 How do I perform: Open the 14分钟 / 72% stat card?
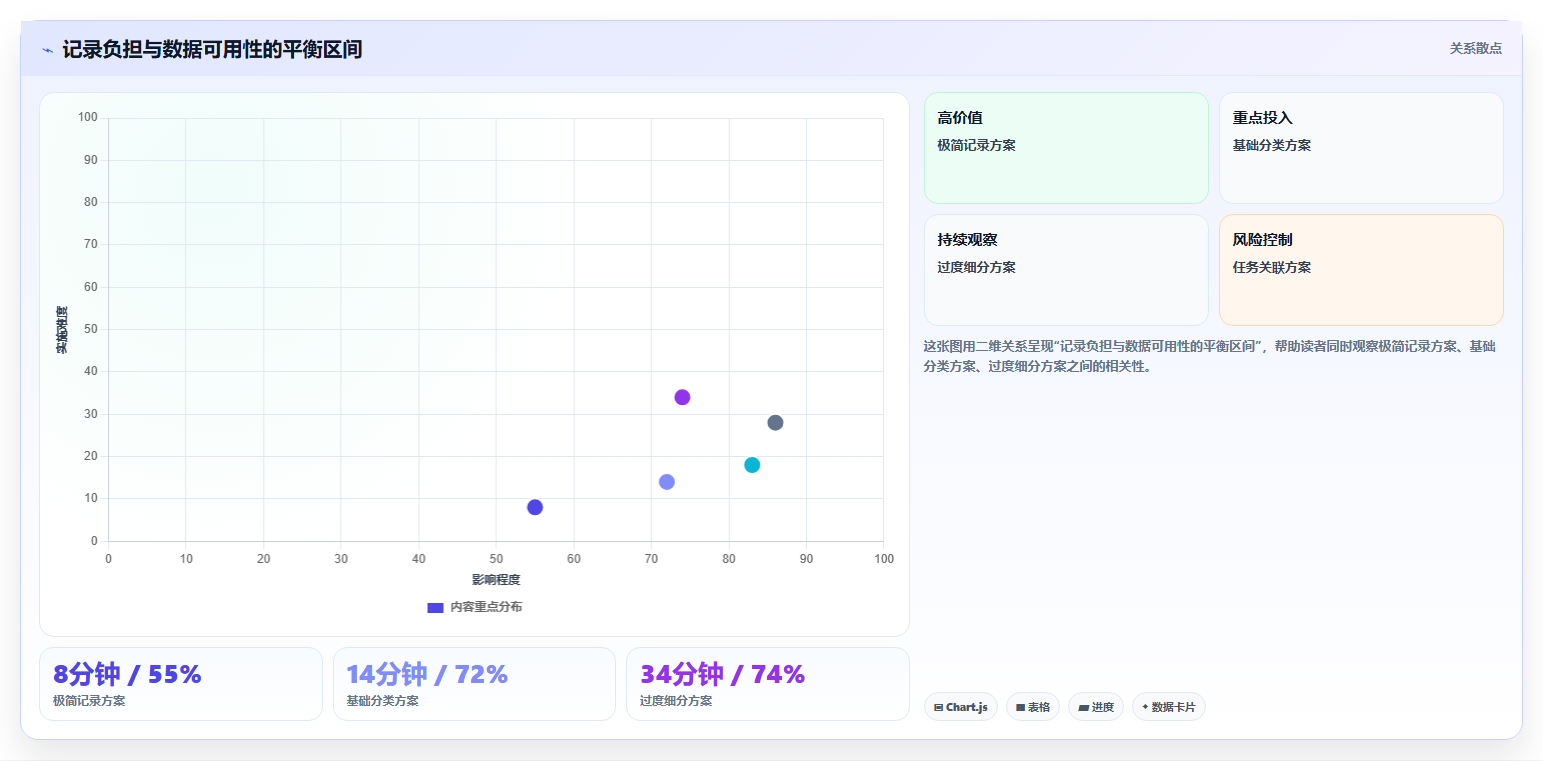click(x=474, y=684)
